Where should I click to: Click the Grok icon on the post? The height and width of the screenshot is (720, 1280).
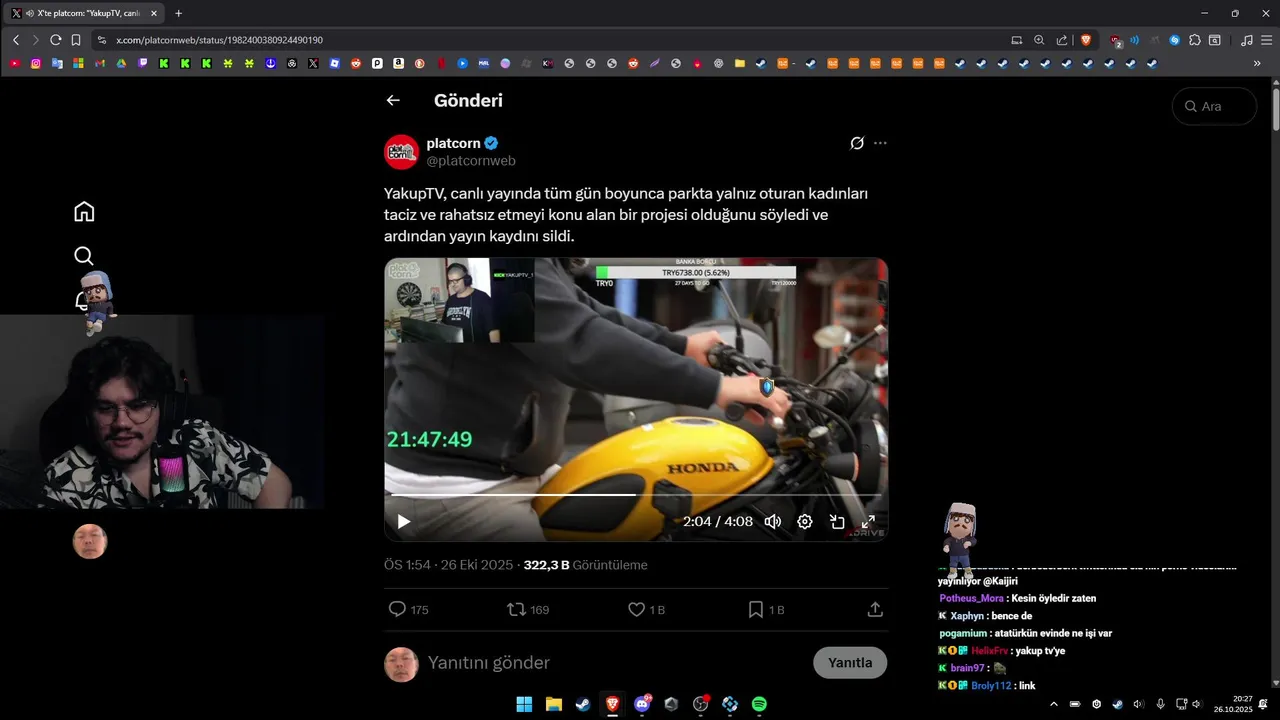[857, 143]
